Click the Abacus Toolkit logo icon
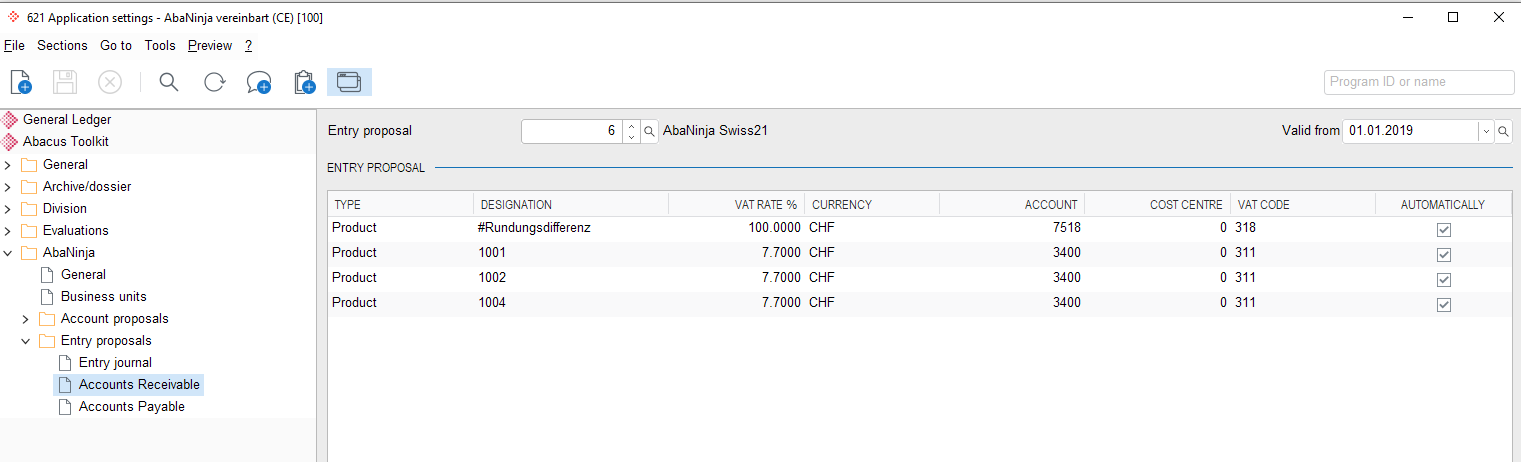 click(x=11, y=142)
